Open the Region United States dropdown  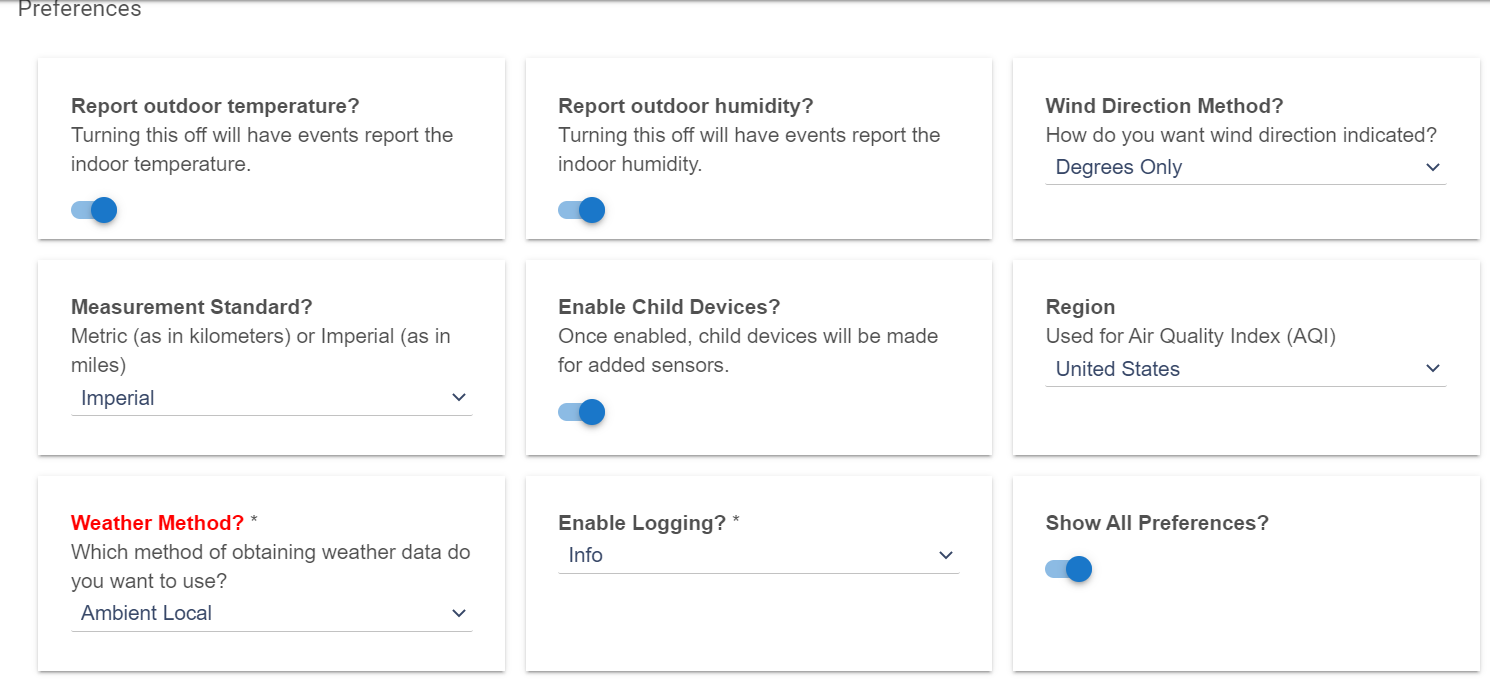1245,370
